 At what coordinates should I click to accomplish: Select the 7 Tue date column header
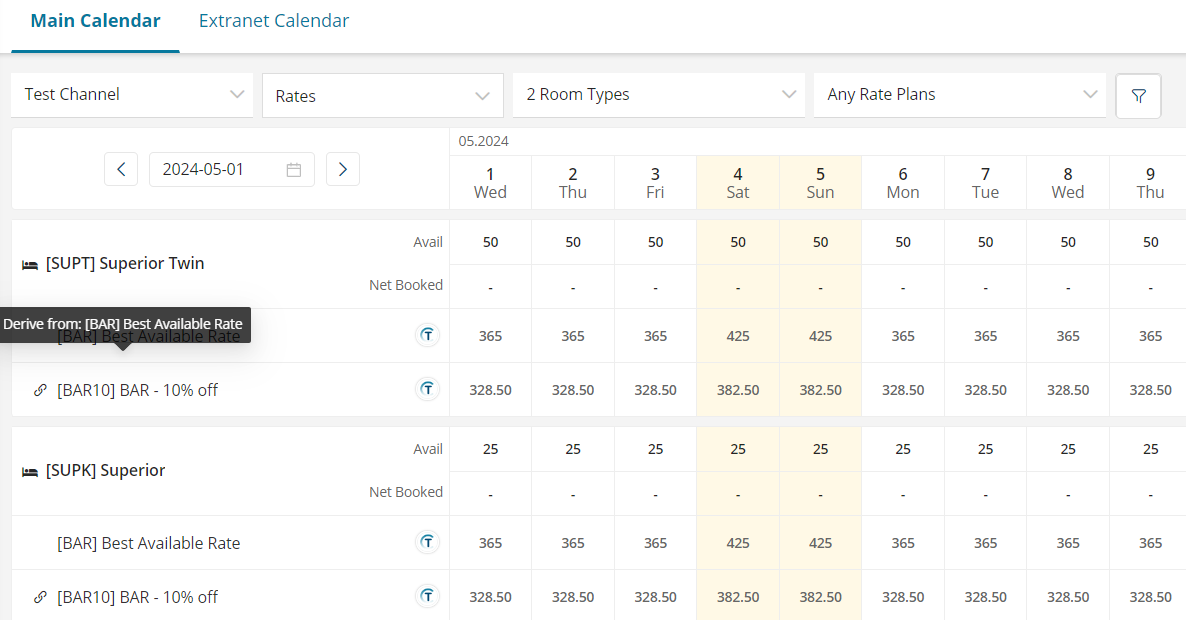985,183
